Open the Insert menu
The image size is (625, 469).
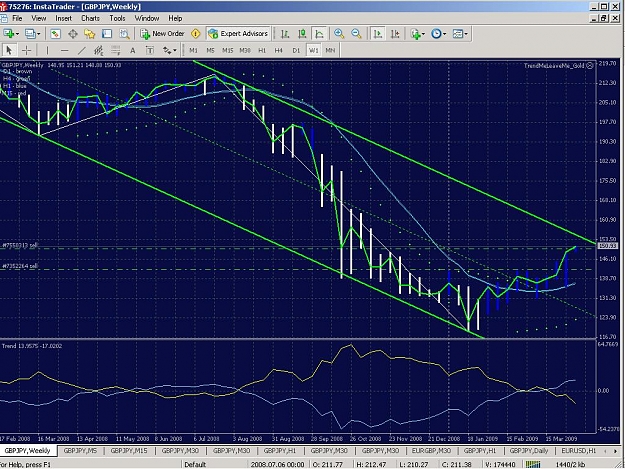tap(63, 18)
